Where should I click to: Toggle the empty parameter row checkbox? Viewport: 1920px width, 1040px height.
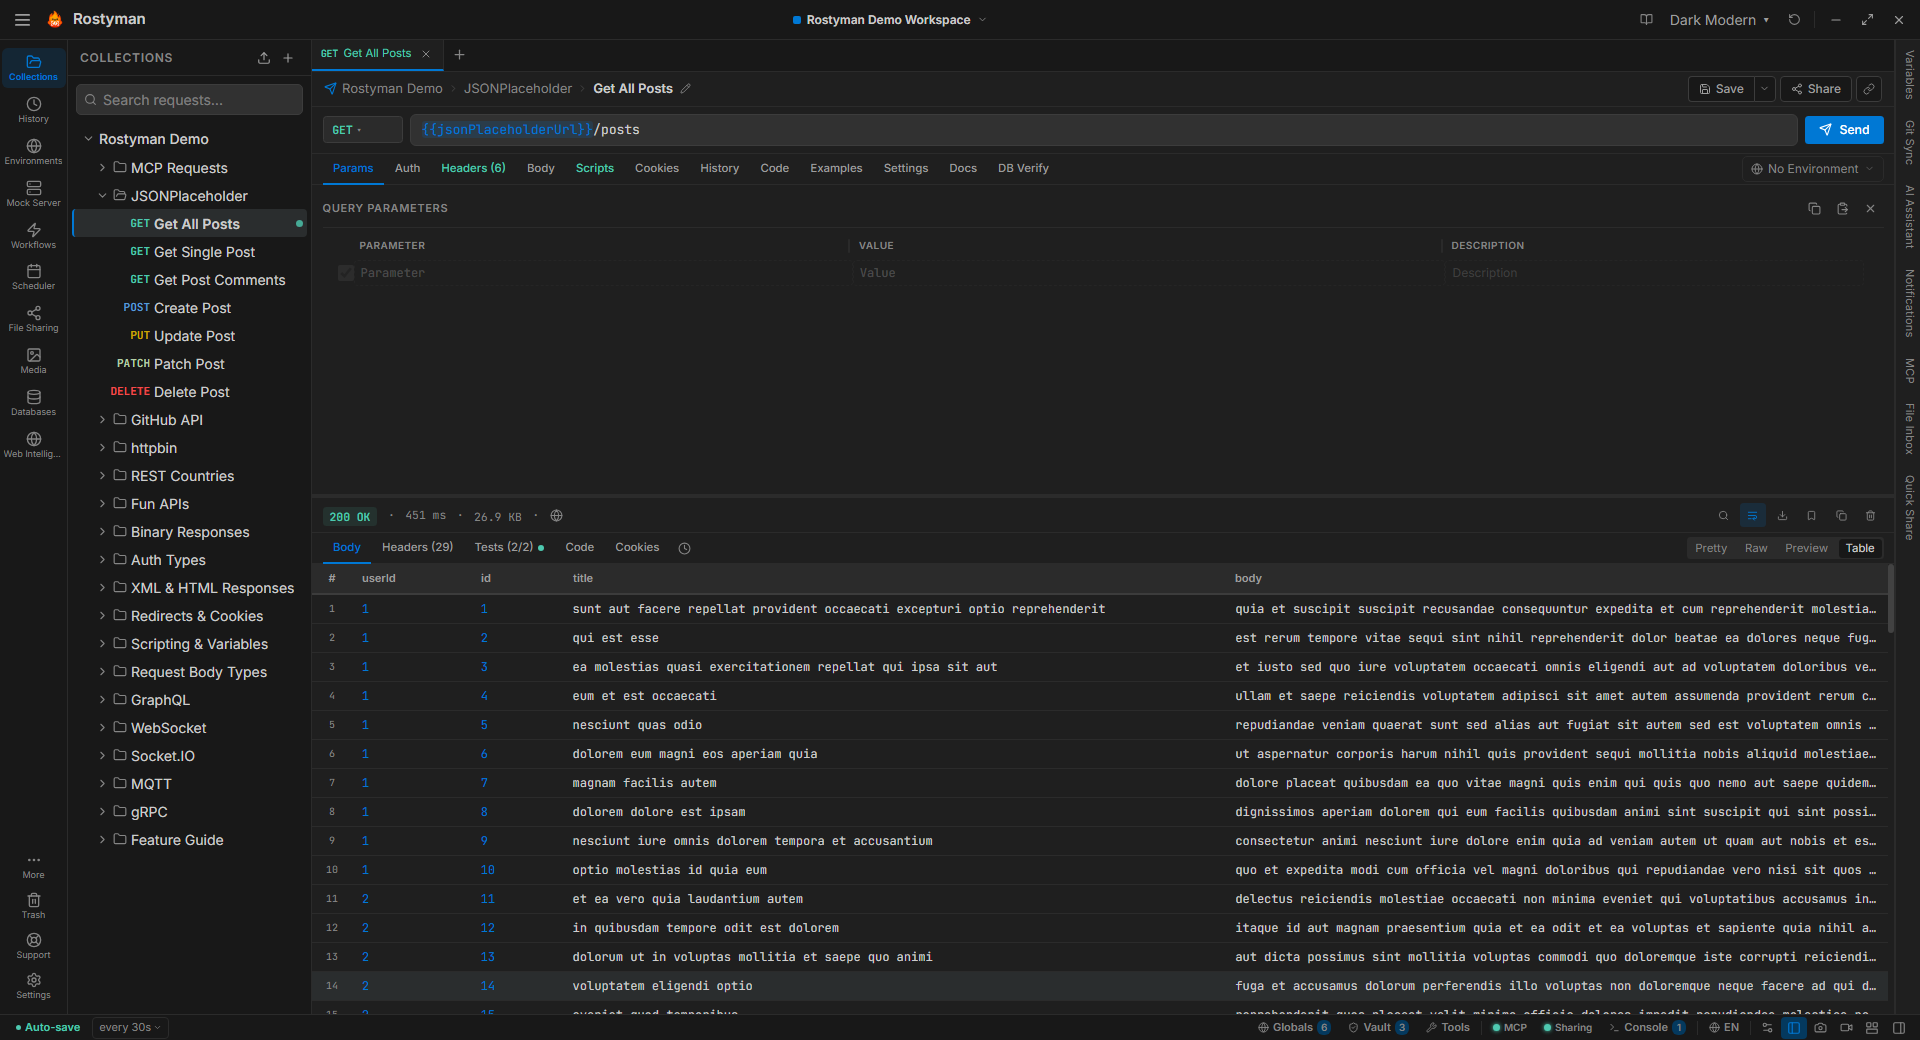346,273
